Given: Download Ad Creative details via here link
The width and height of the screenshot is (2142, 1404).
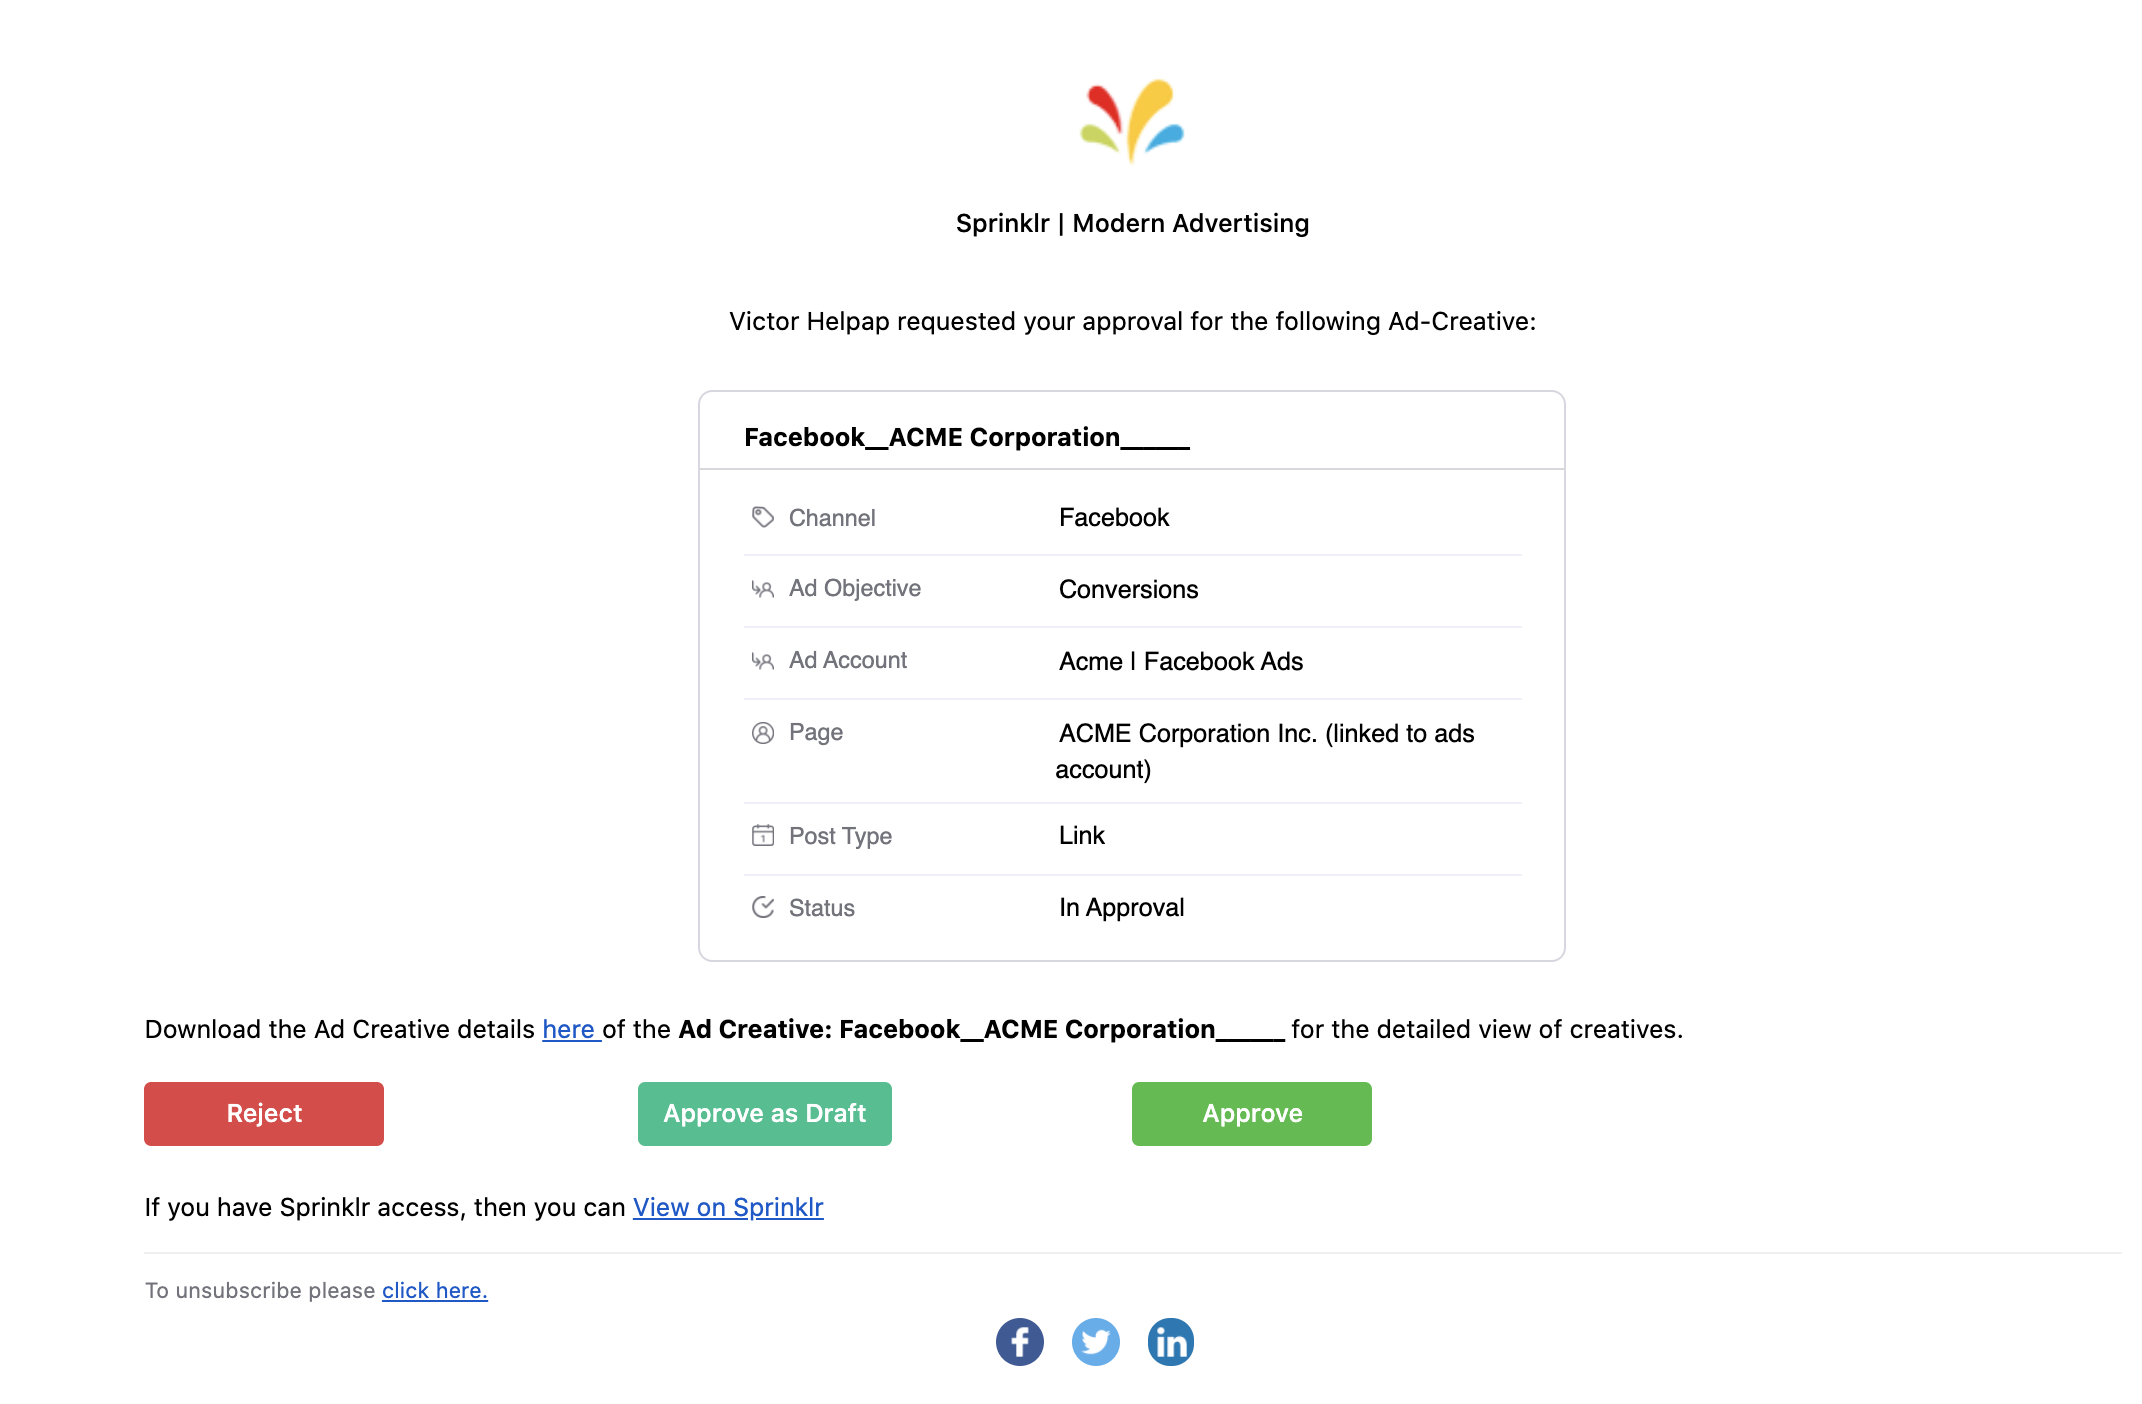Looking at the screenshot, I should (x=571, y=1029).
